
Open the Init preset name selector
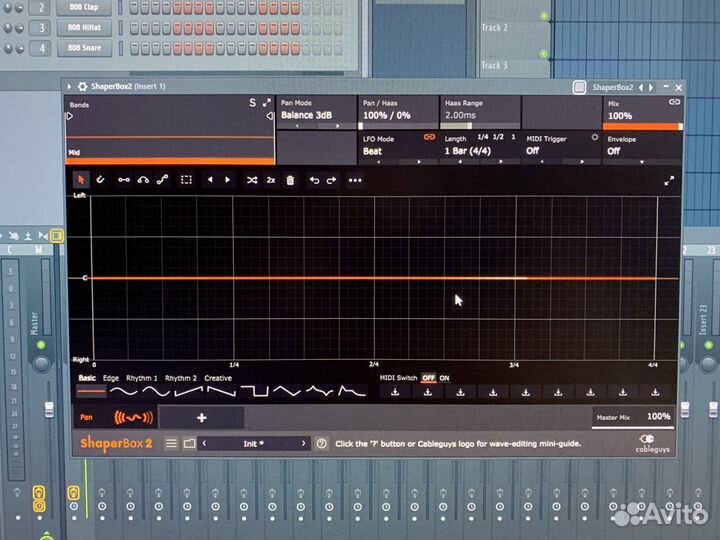[253, 444]
